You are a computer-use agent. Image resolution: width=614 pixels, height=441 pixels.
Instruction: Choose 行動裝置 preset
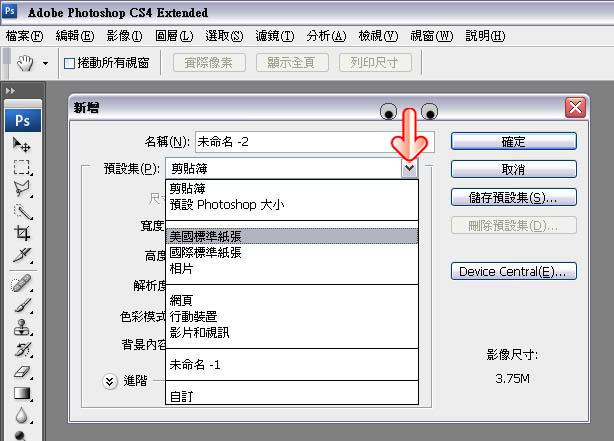tap(292, 316)
